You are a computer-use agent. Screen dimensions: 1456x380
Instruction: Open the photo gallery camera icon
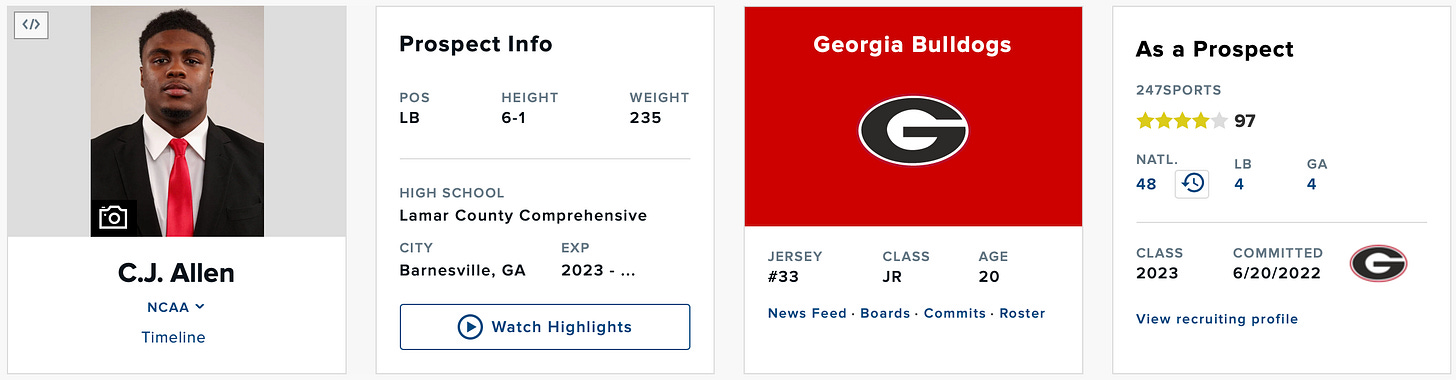pos(113,217)
